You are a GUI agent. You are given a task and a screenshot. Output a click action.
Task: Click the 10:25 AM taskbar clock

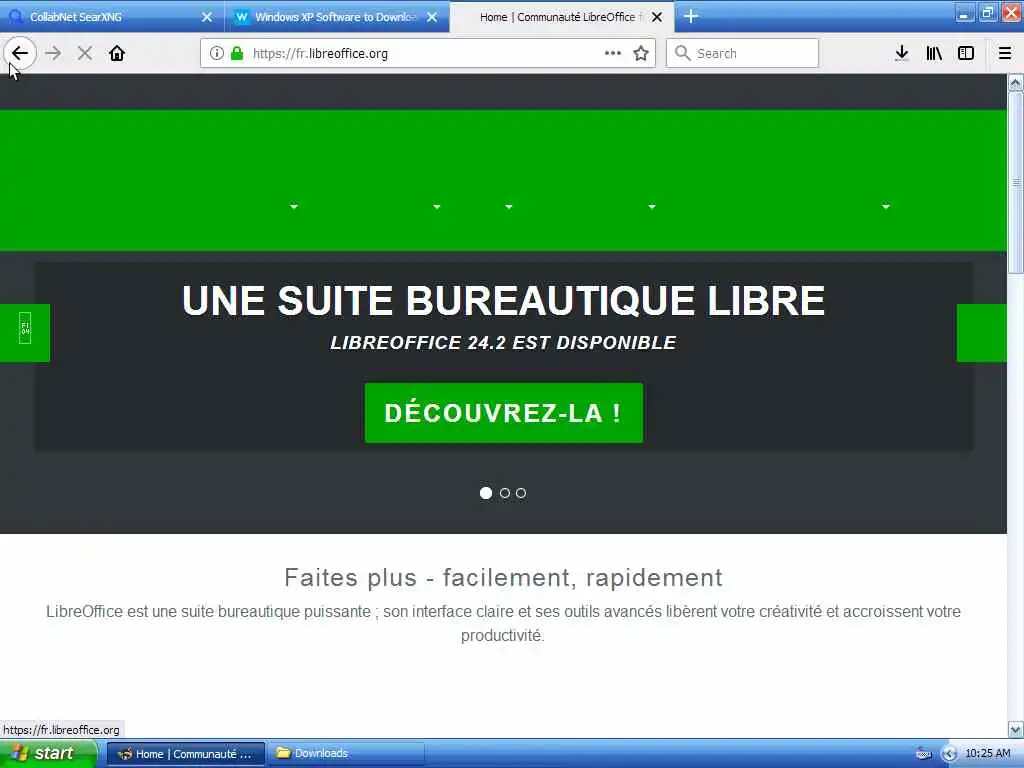pos(988,754)
